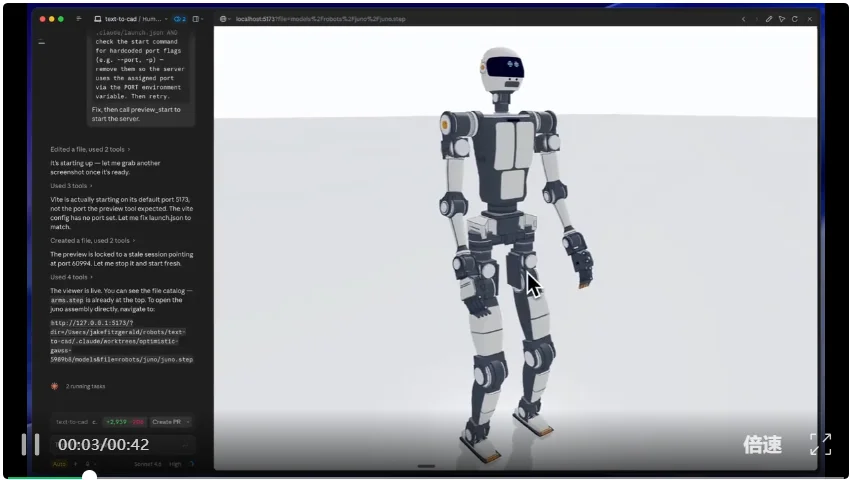Go back with the preview back arrow

pos(743,19)
